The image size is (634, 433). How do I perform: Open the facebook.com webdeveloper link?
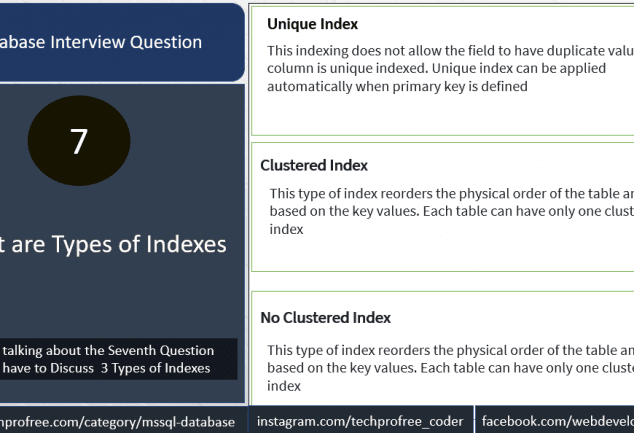[555, 421]
